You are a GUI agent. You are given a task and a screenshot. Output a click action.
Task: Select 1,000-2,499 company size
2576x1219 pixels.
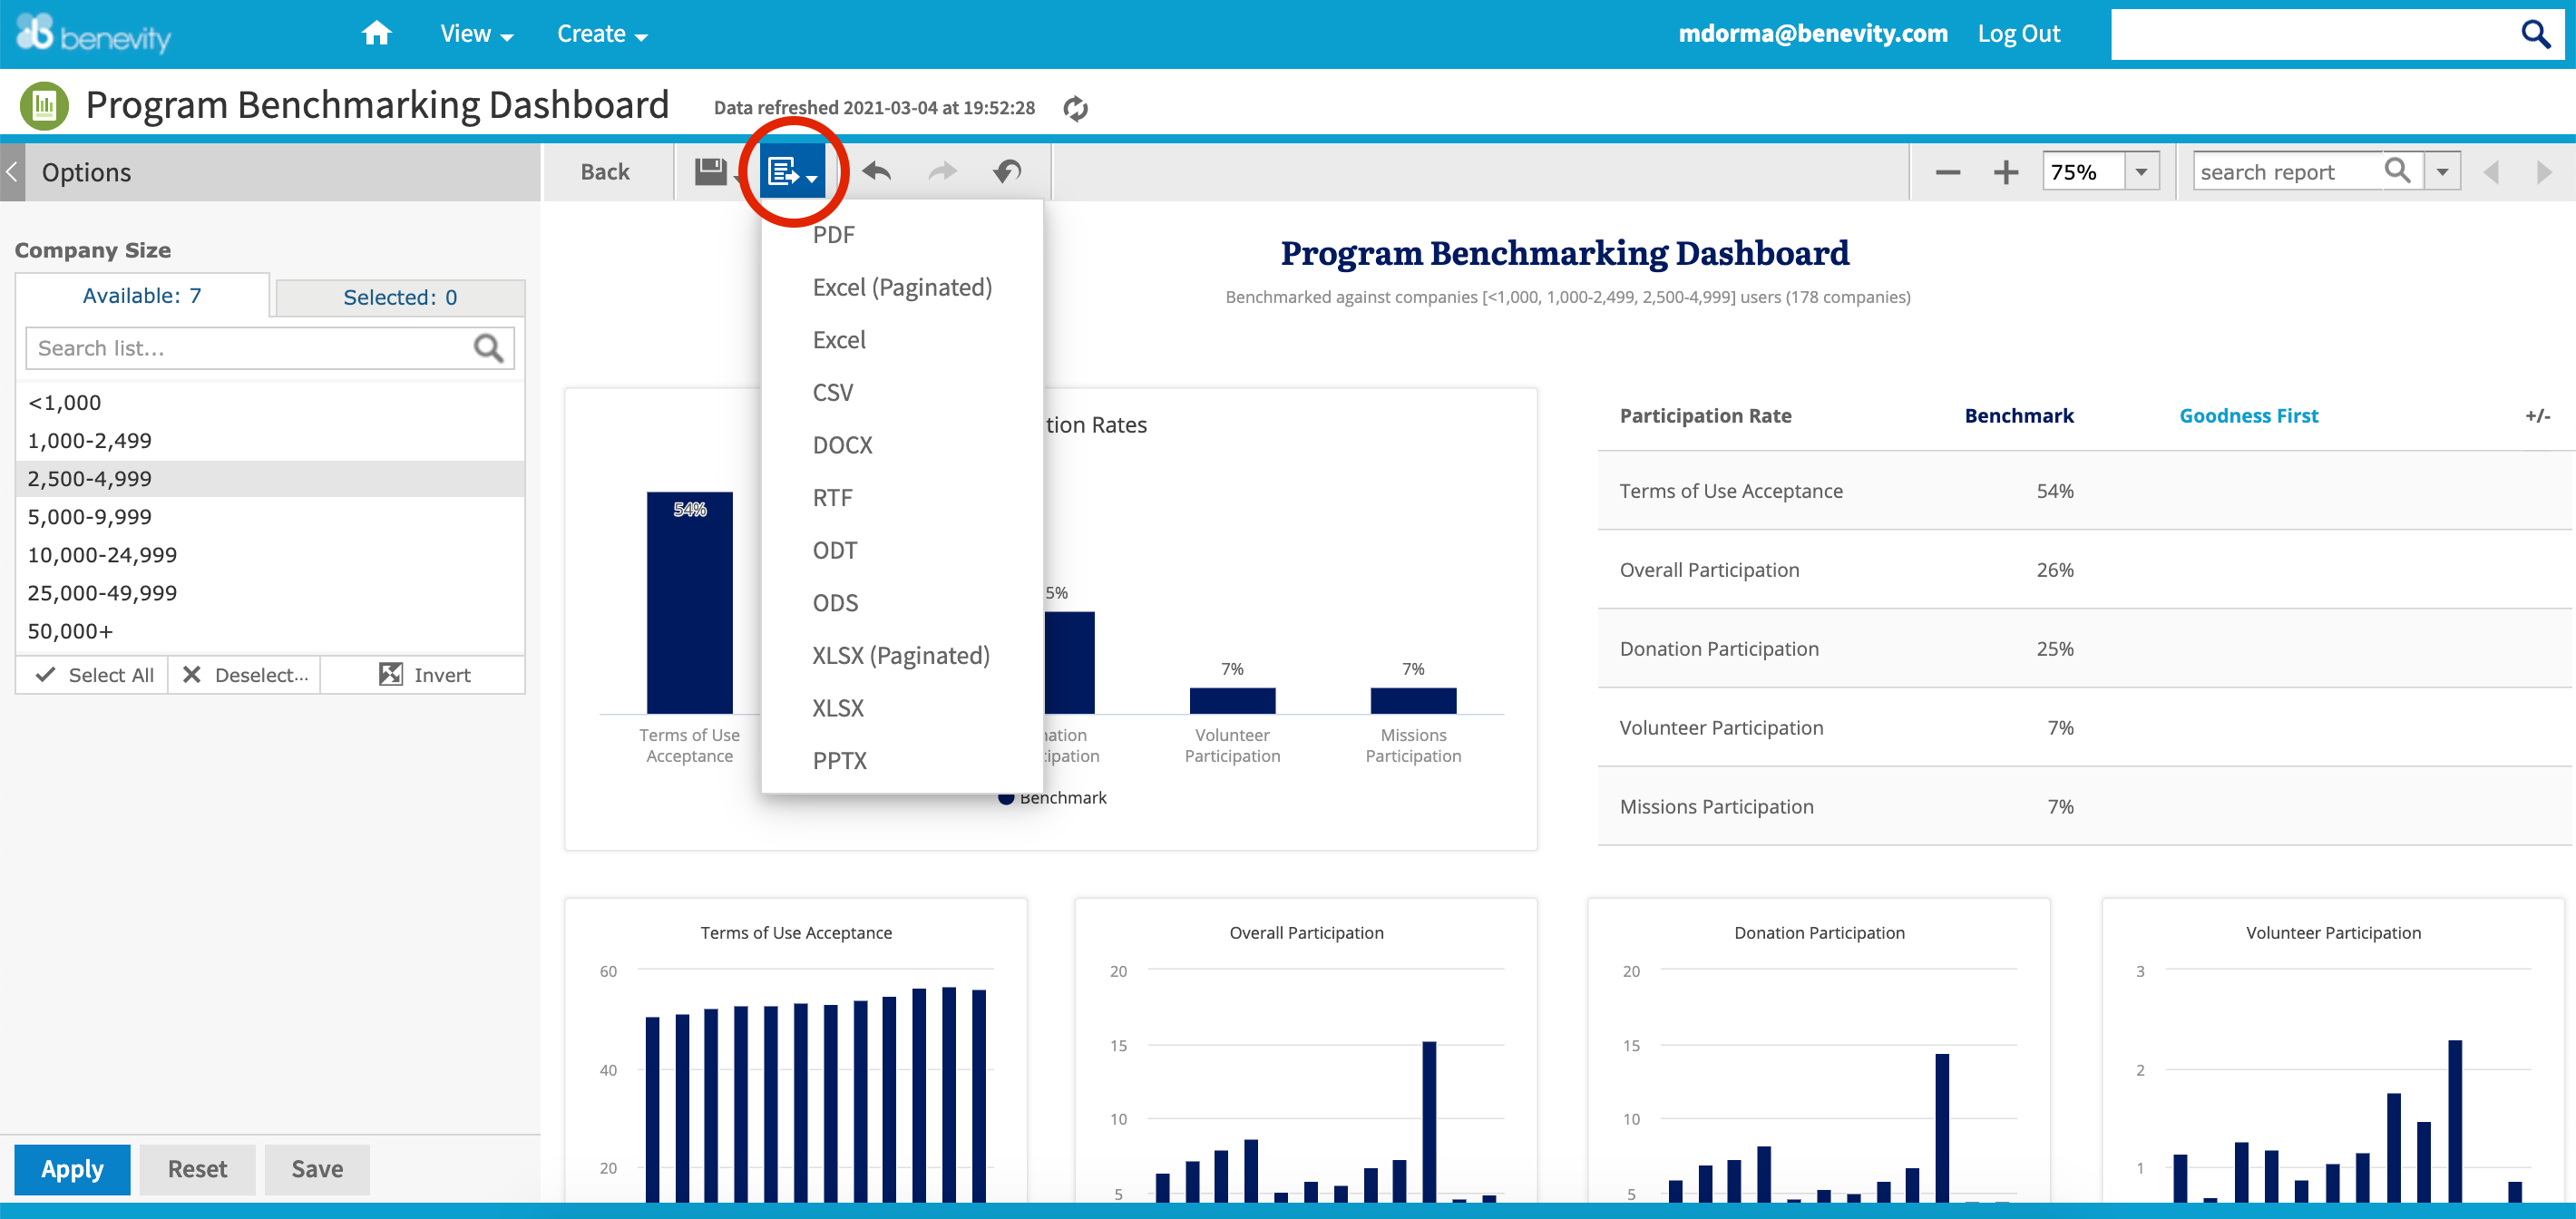tap(270, 441)
